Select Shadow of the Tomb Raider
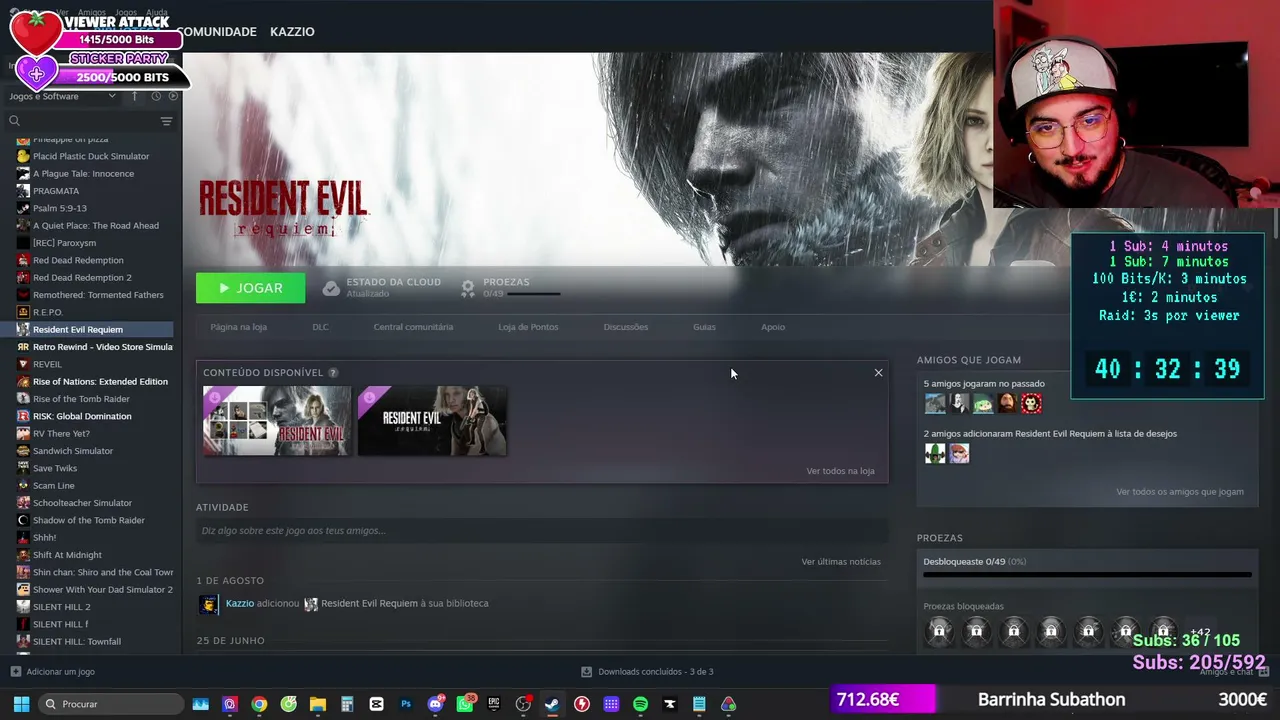 89,520
